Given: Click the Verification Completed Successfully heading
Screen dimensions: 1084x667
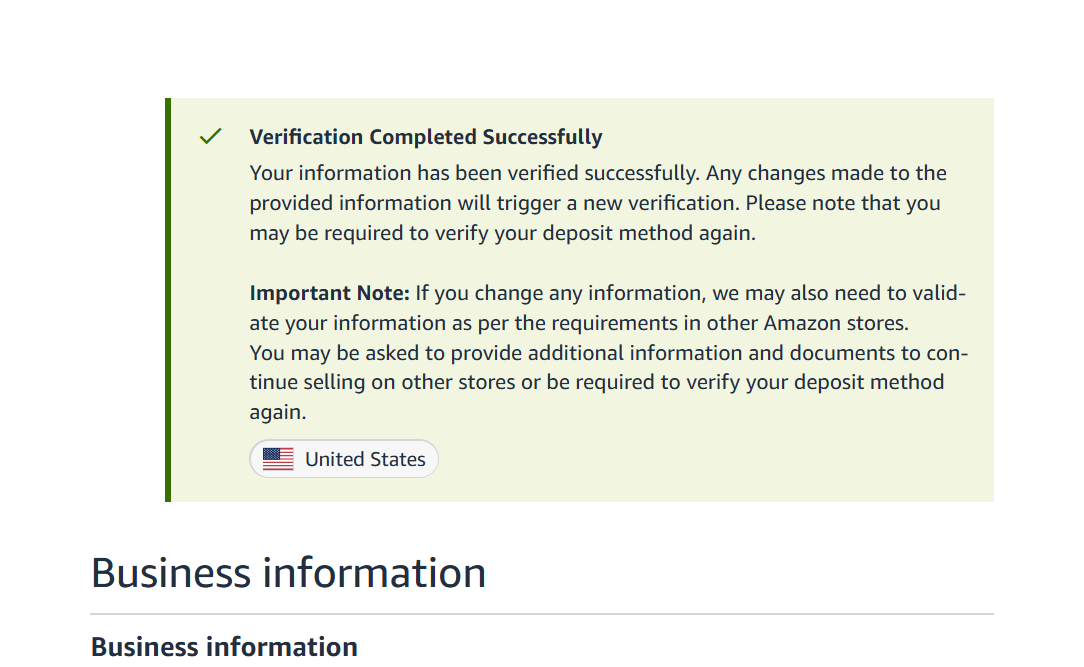Looking at the screenshot, I should (x=426, y=137).
